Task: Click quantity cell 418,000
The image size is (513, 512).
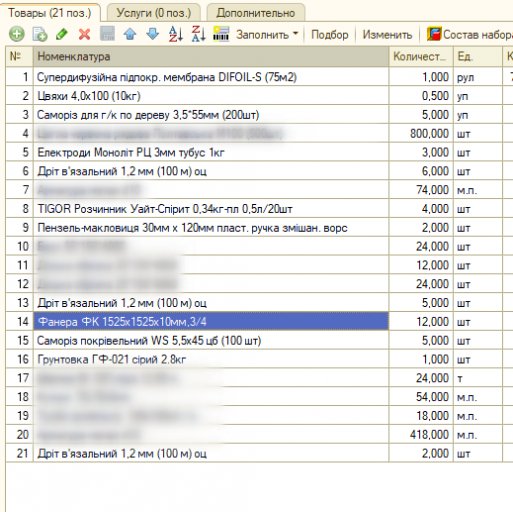Action: 421,435
